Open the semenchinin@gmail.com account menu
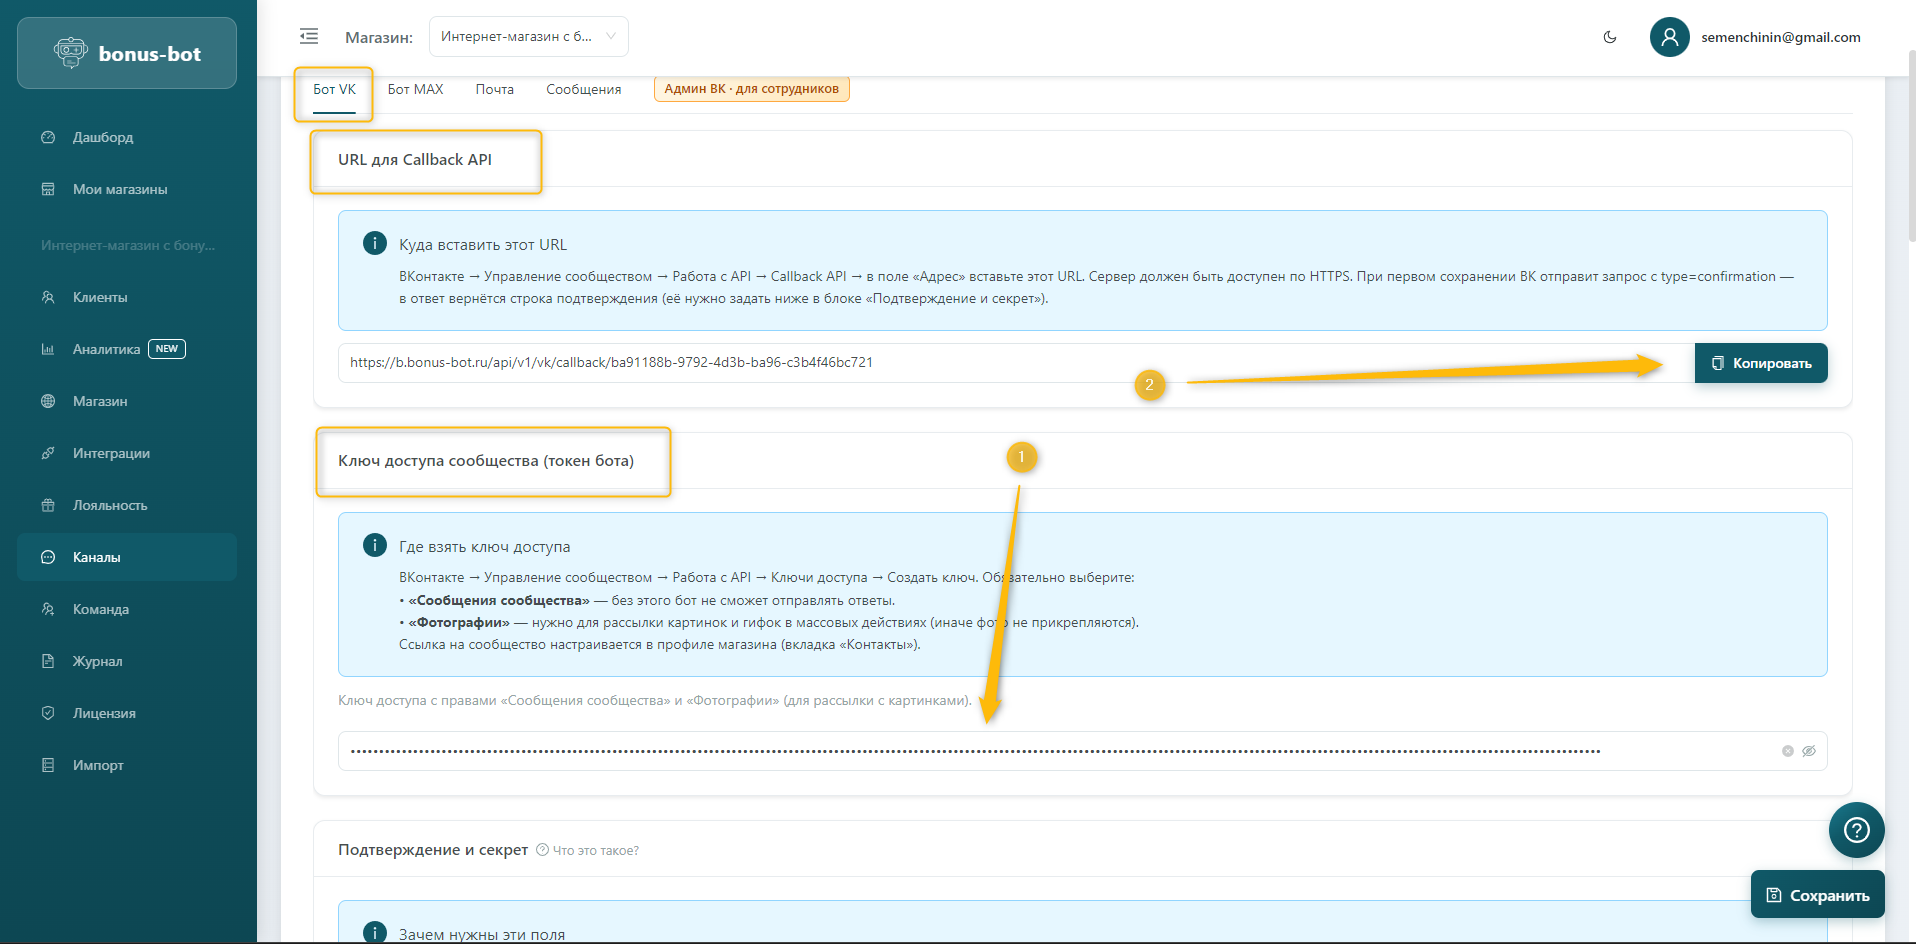Image resolution: width=1916 pixels, height=944 pixels. pos(1780,37)
